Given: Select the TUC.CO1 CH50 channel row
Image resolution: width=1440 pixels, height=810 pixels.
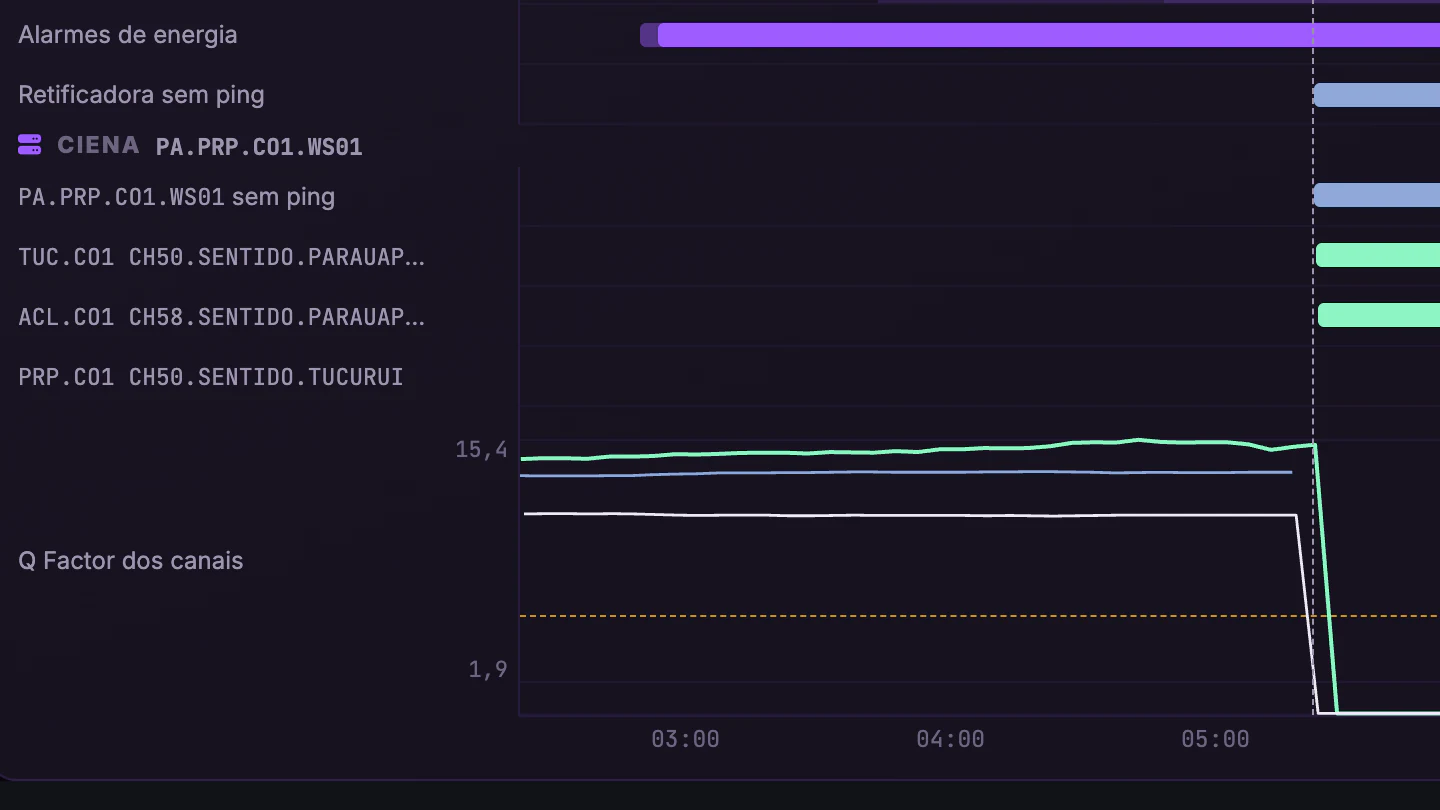Looking at the screenshot, I should click(222, 257).
